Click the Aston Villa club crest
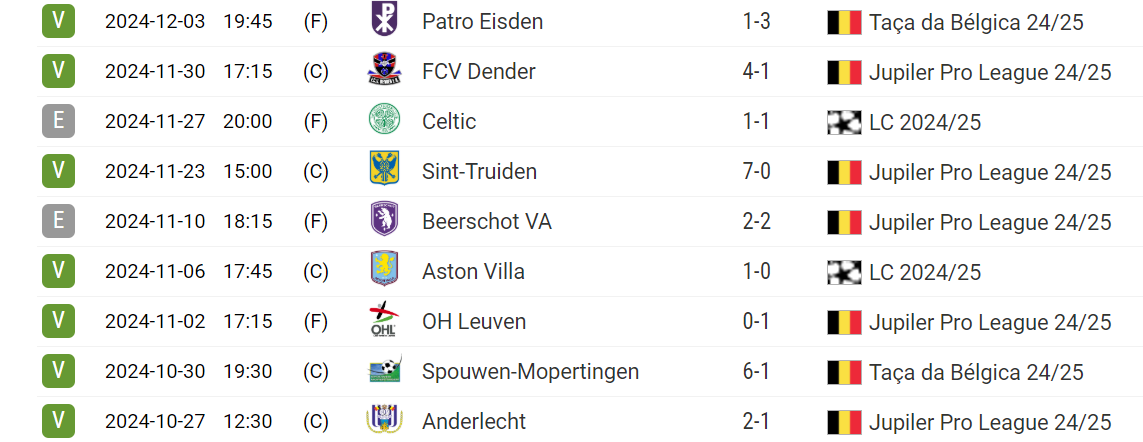 384,271
